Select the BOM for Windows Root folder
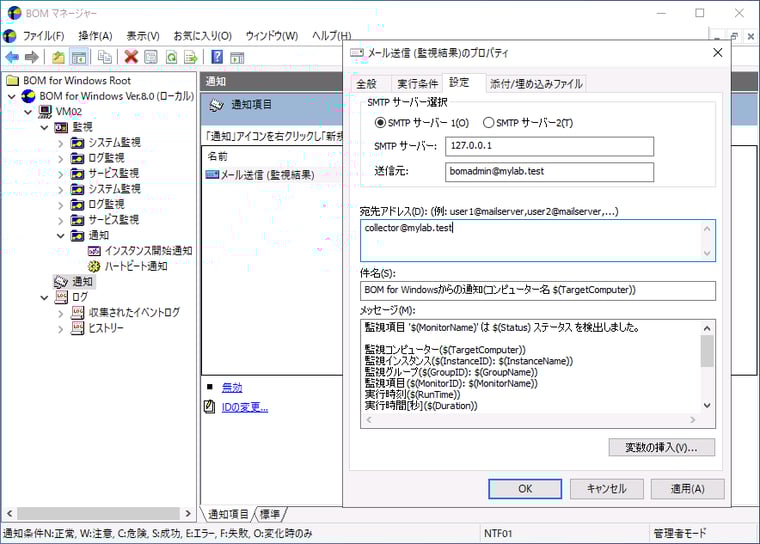The width and height of the screenshot is (760, 544). [x=69, y=80]
